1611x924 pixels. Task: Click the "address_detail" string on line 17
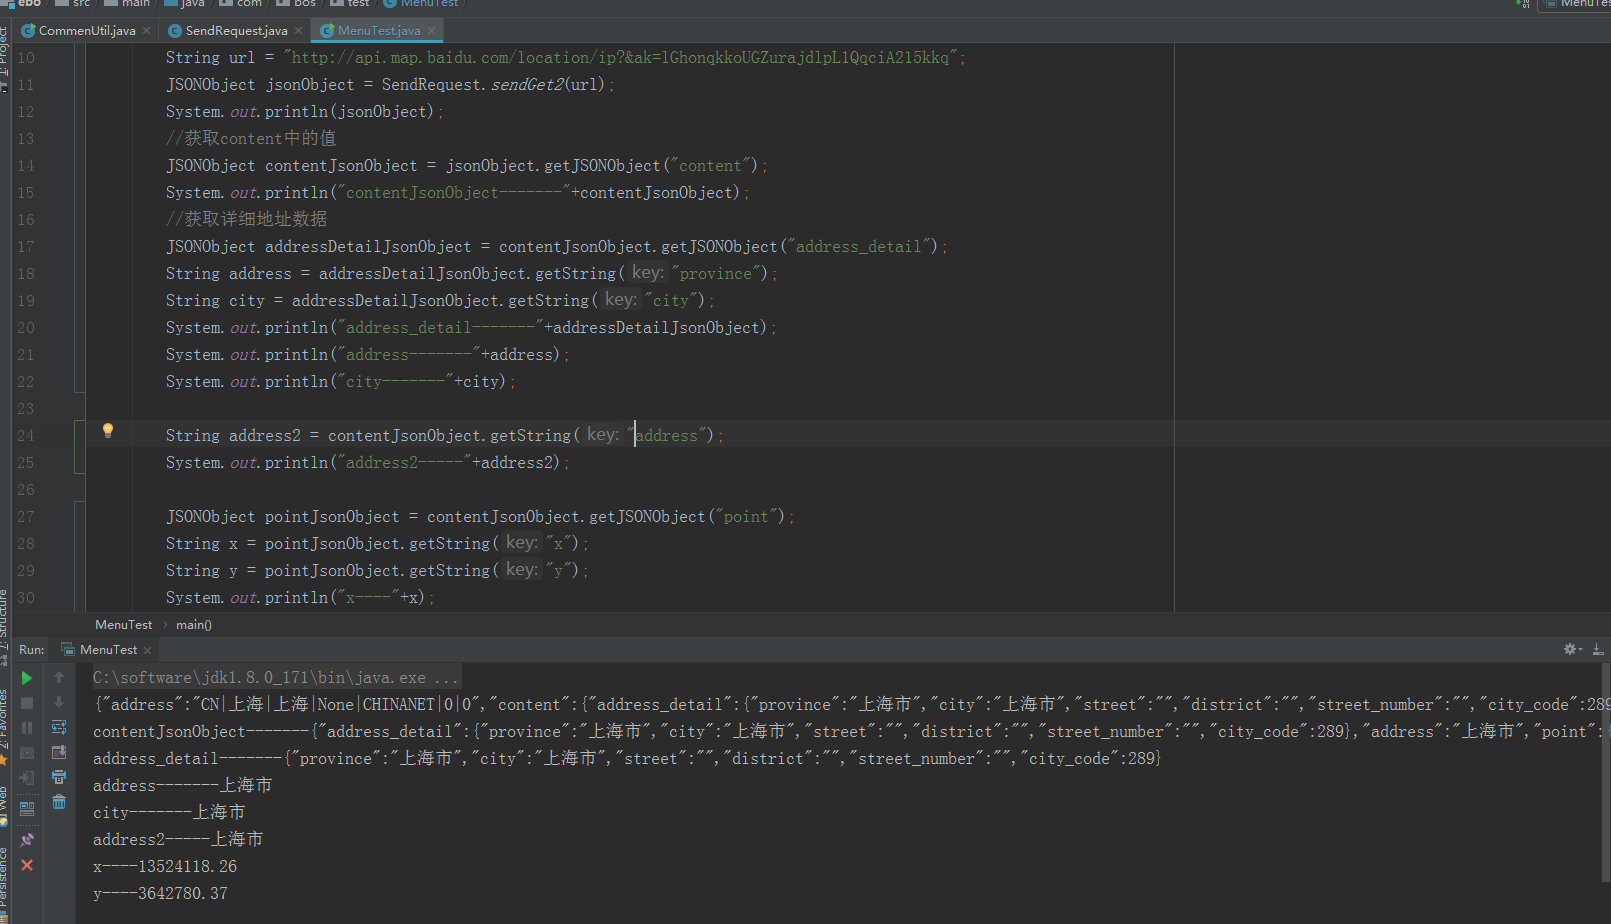tap(860, 247)
